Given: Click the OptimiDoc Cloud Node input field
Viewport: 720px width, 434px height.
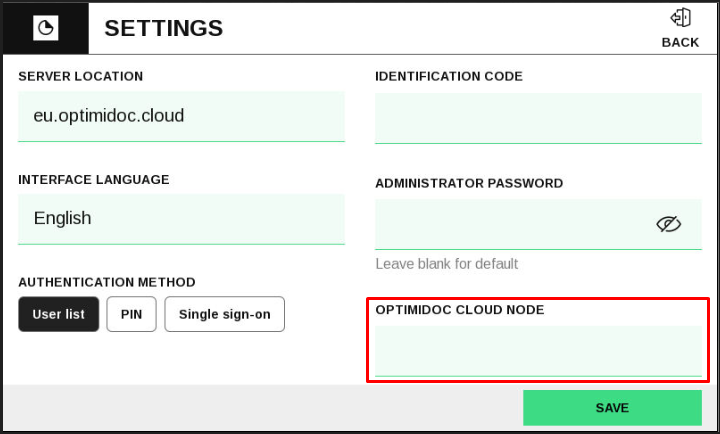Looking at the screenshot, I should pyautogui.click(x=538, y=351).
